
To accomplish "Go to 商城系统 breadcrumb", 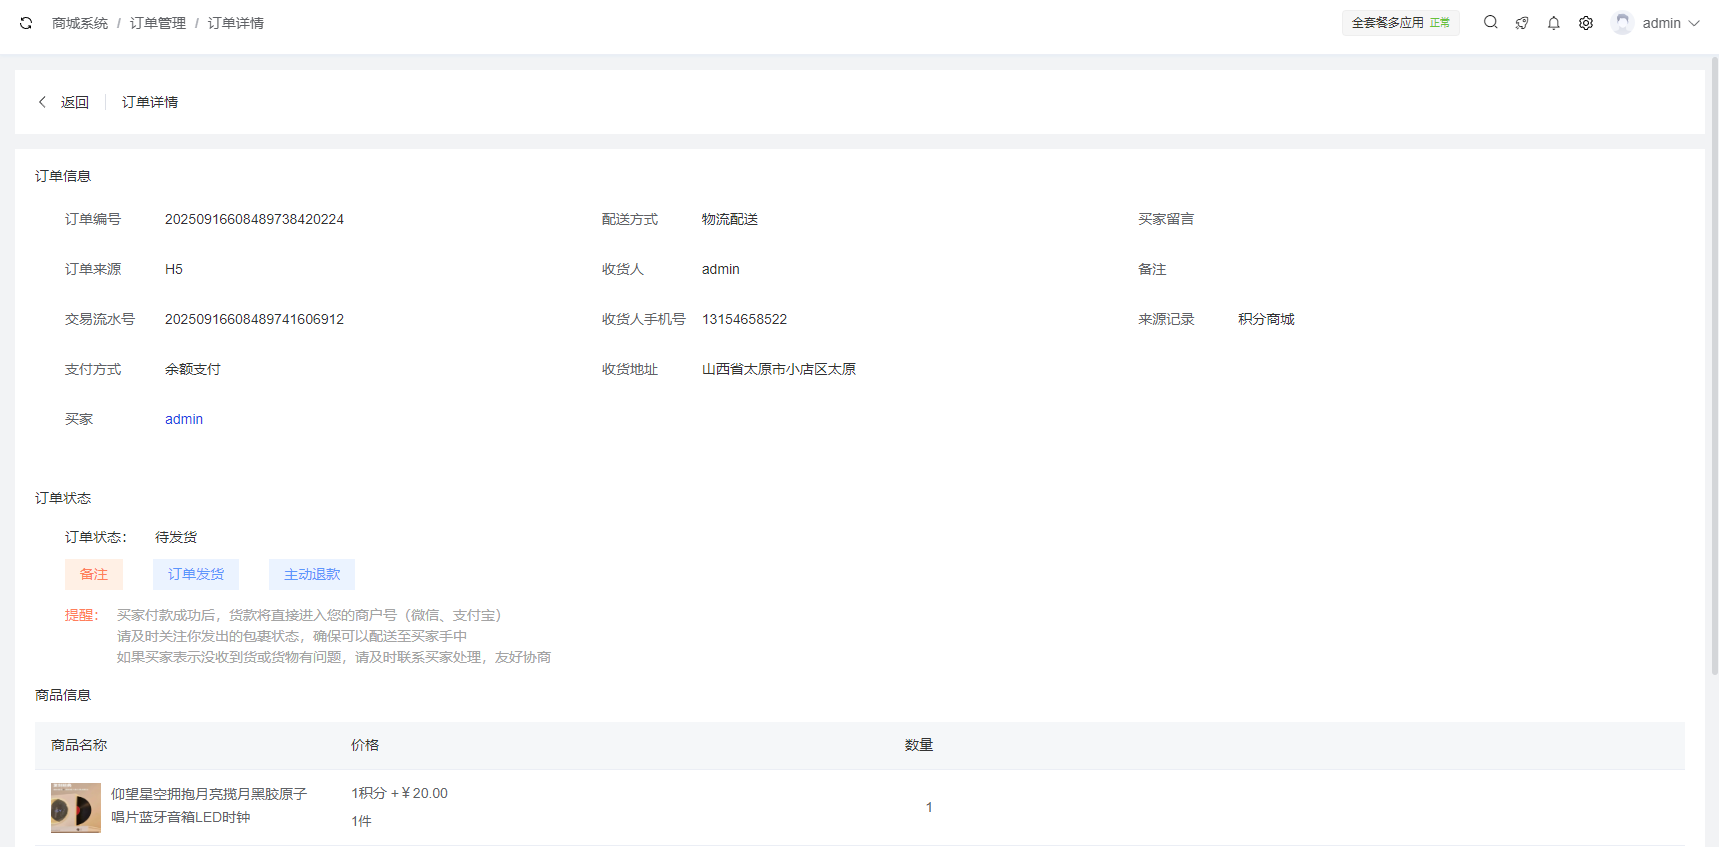I will click(x=80, y=23).
